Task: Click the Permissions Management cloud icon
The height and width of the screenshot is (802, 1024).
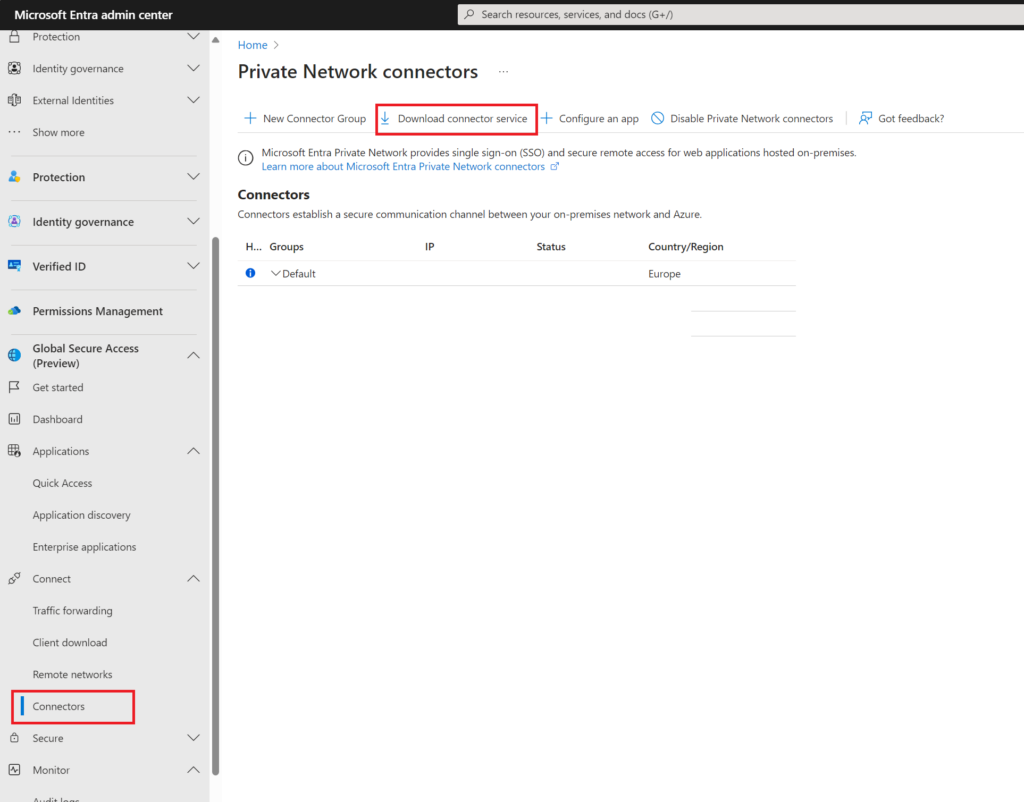Action: point(14,311)
